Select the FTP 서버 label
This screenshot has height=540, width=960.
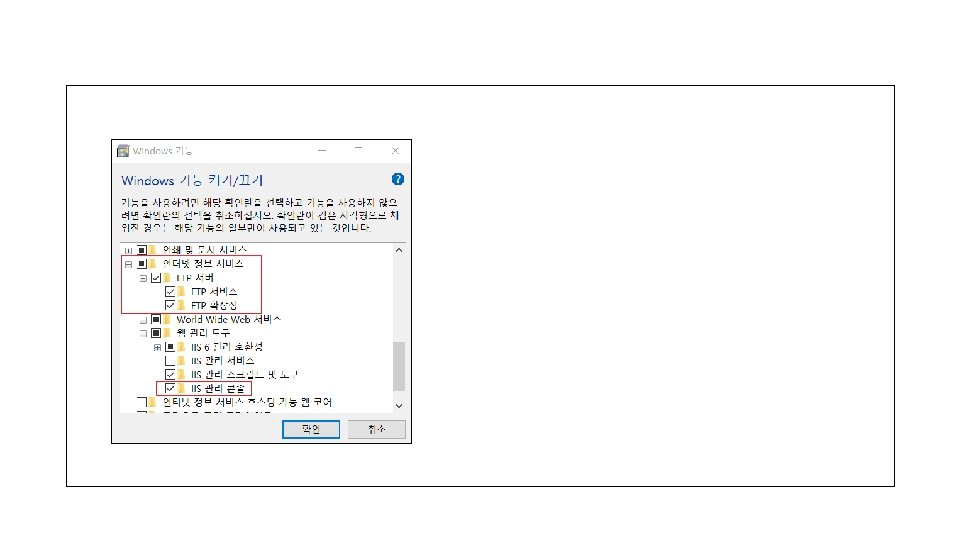tap(195, 278)
